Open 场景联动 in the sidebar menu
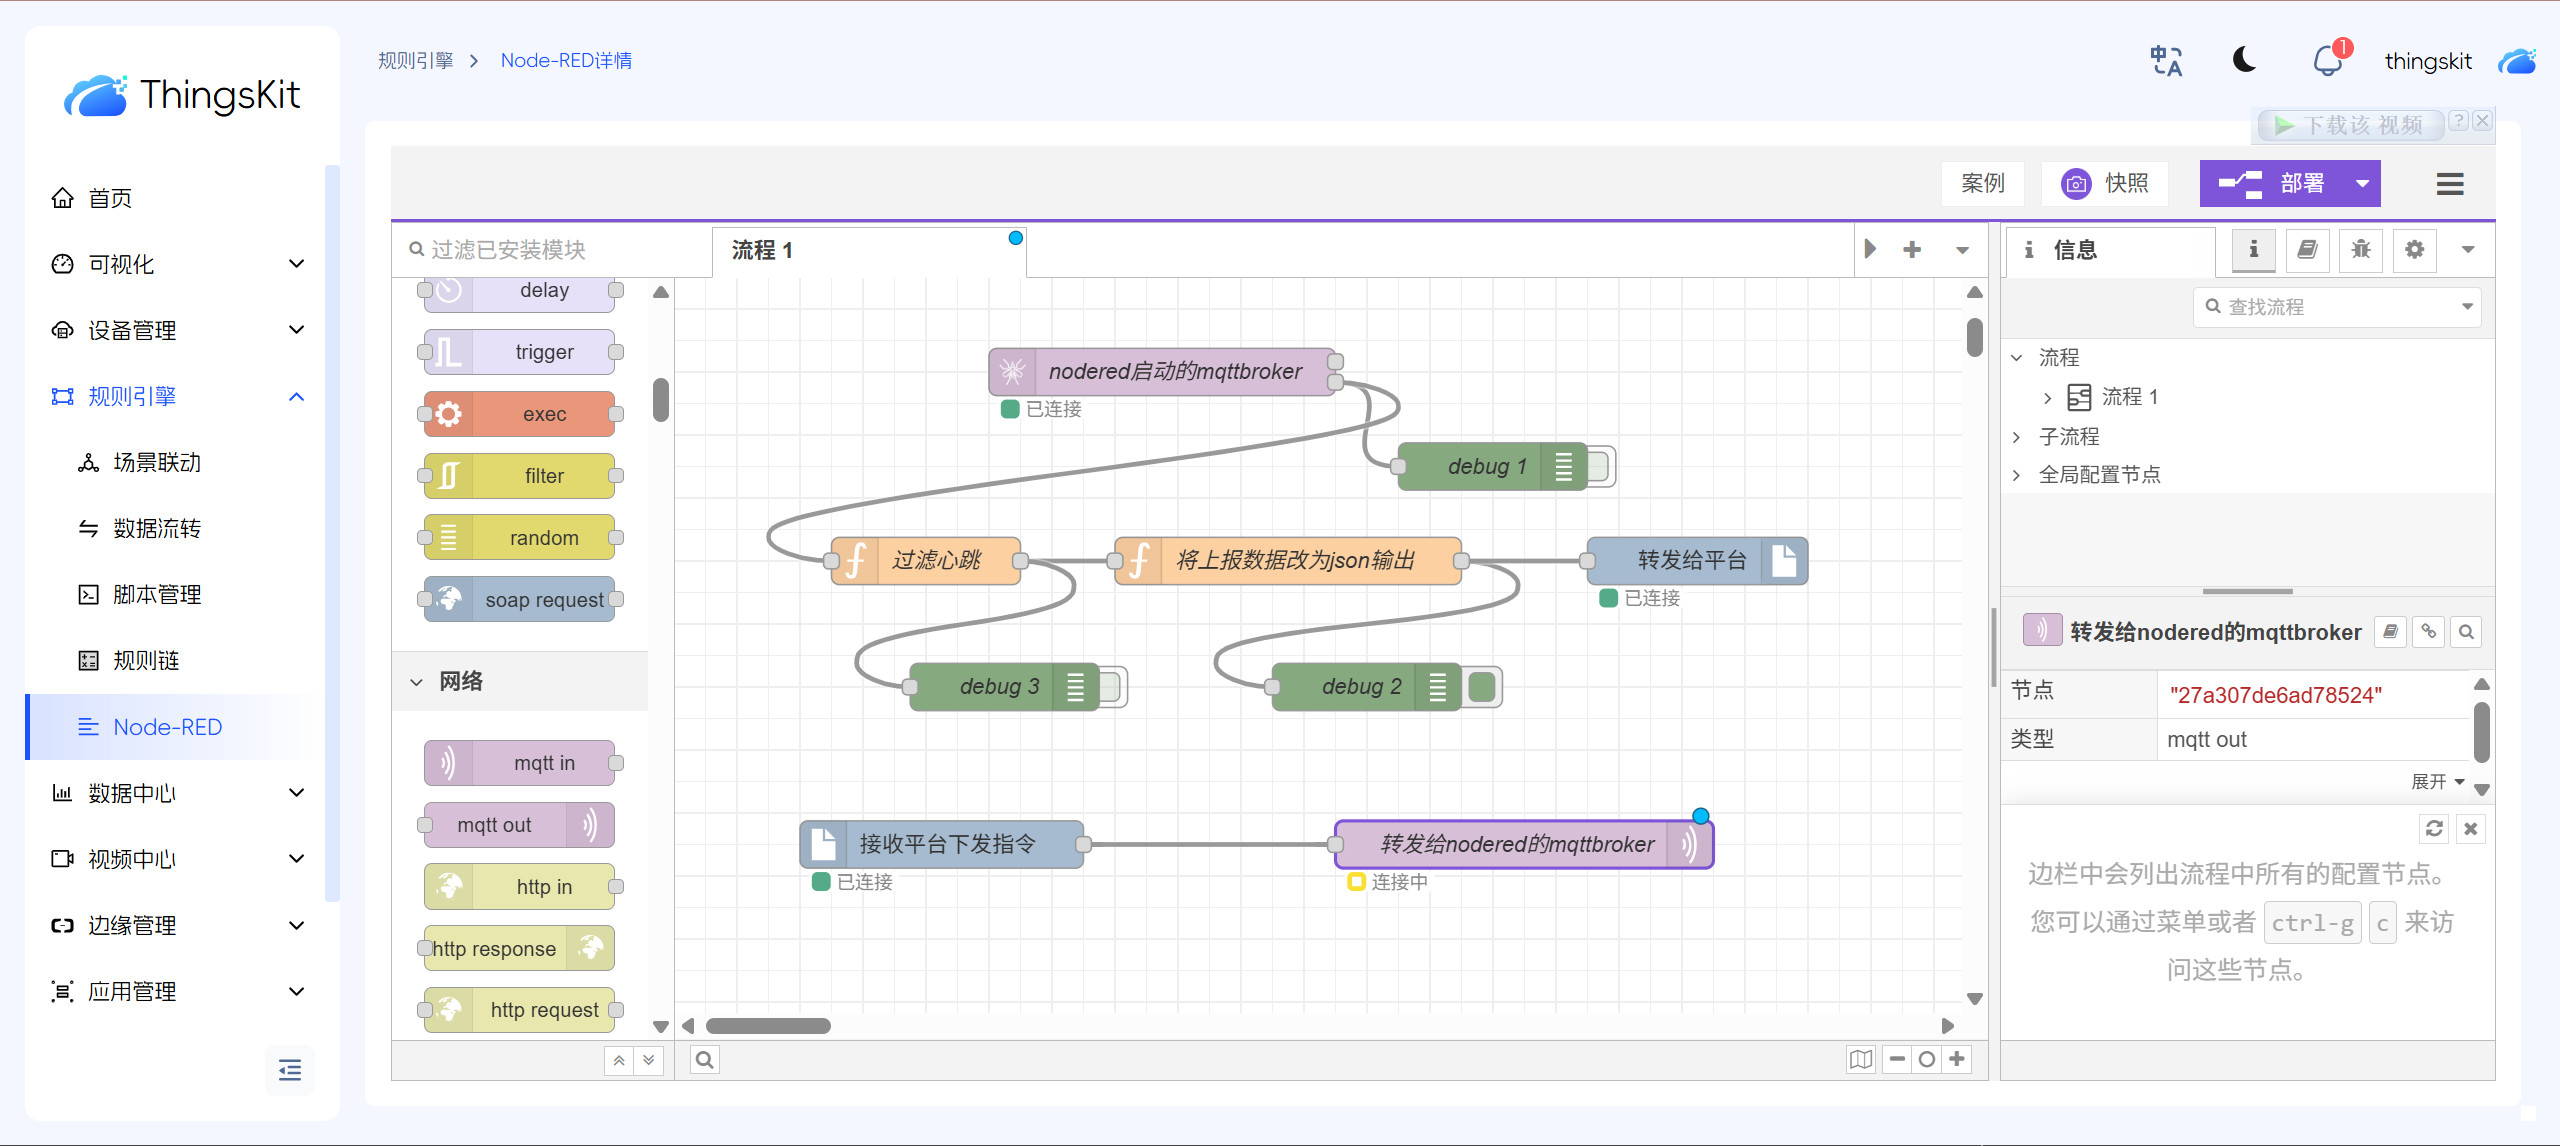Screen dimensions: 2560x1146 pos(157,463)
